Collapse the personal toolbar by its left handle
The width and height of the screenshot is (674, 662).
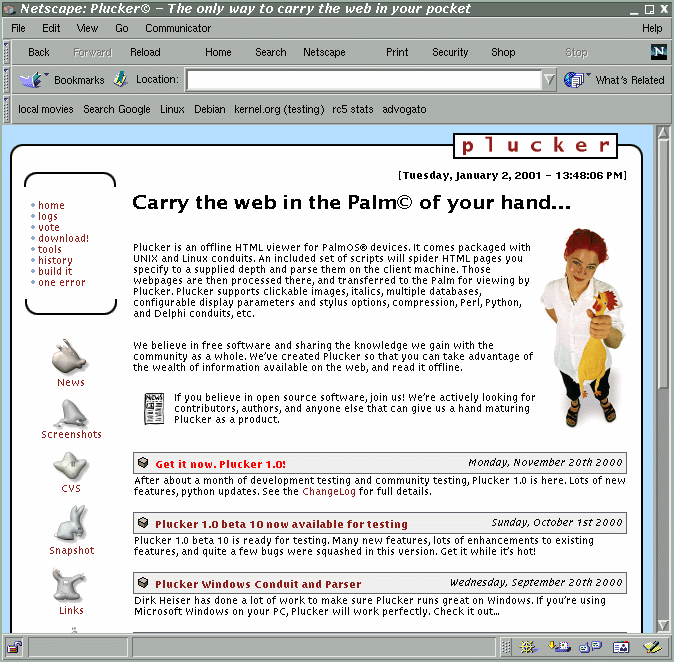[x=6, y=109]
